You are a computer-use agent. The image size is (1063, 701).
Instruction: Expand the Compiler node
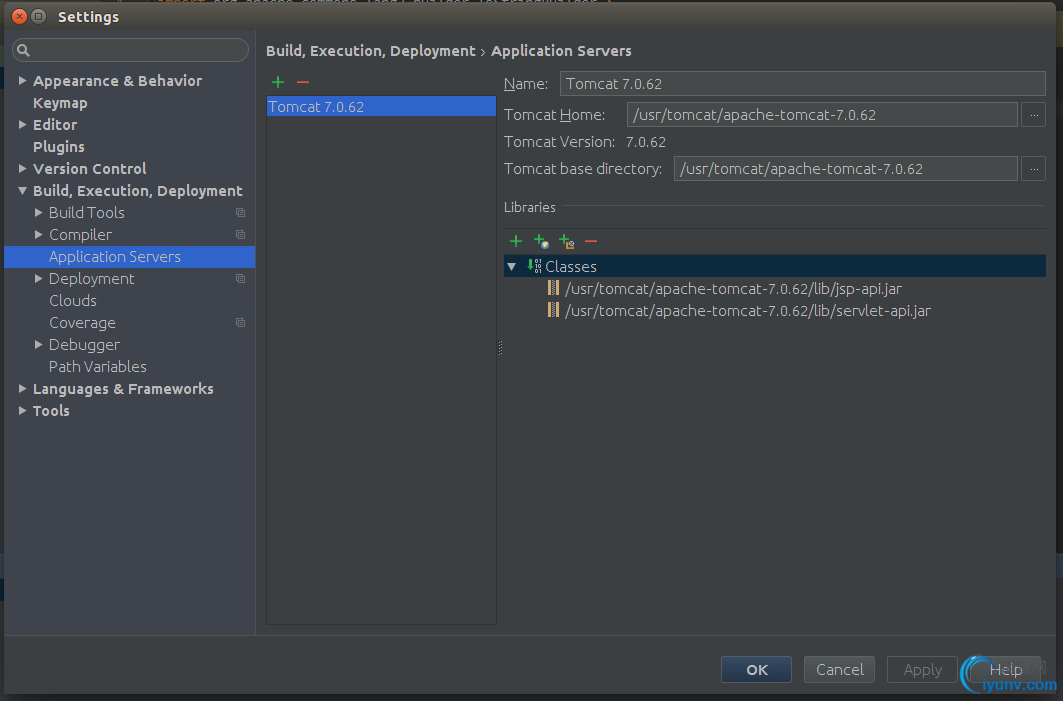39,235
